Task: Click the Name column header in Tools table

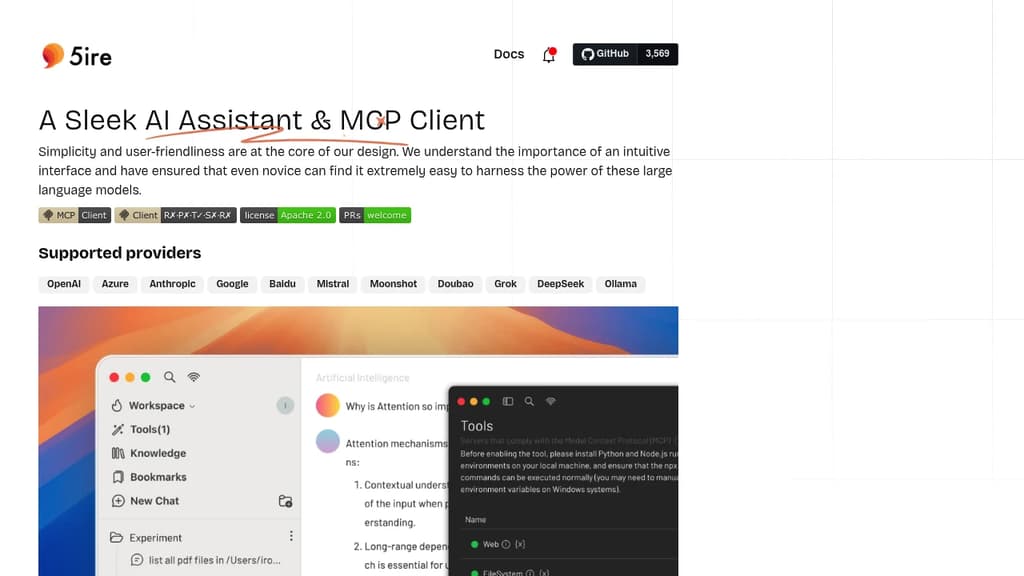Action: point(475,520)
